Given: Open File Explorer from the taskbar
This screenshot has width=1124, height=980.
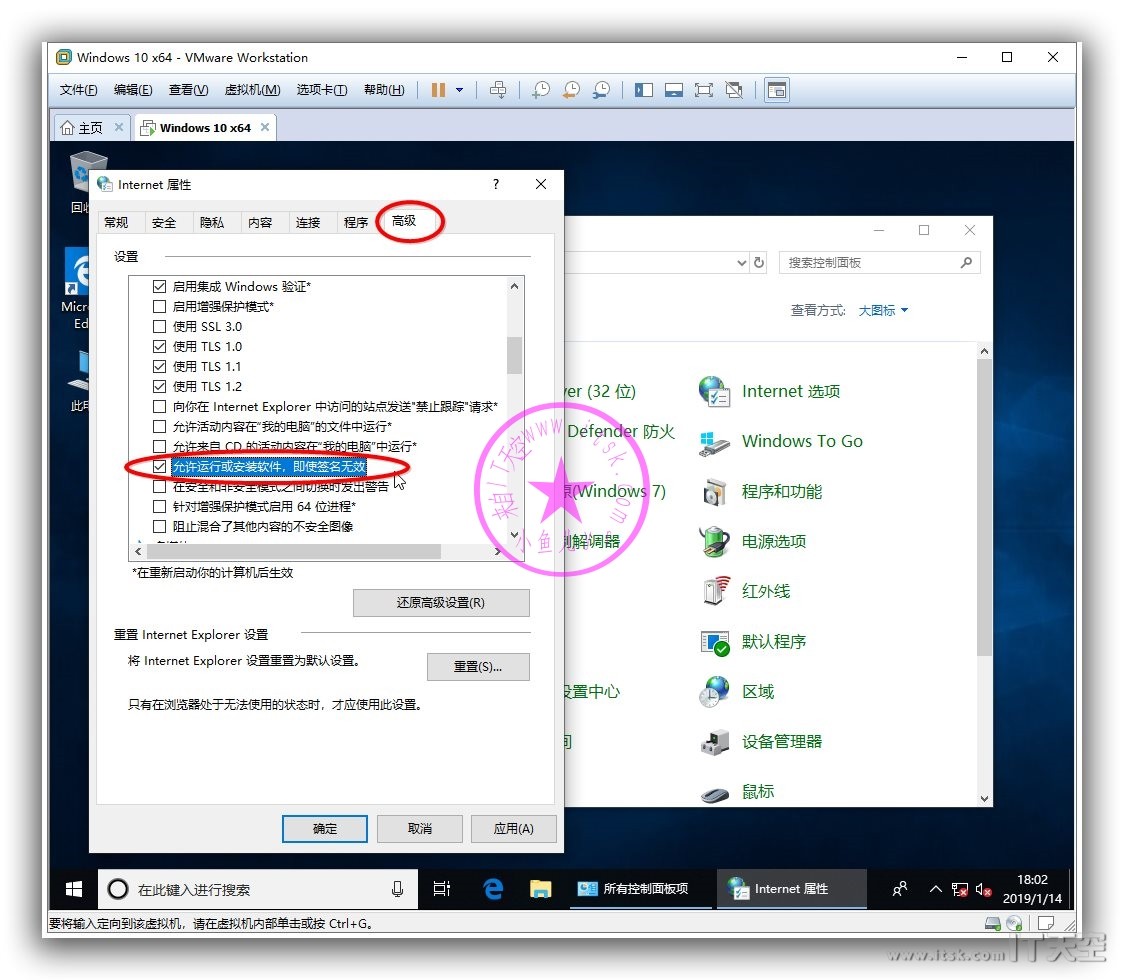Looking at the screenshot, I should 540,890.
